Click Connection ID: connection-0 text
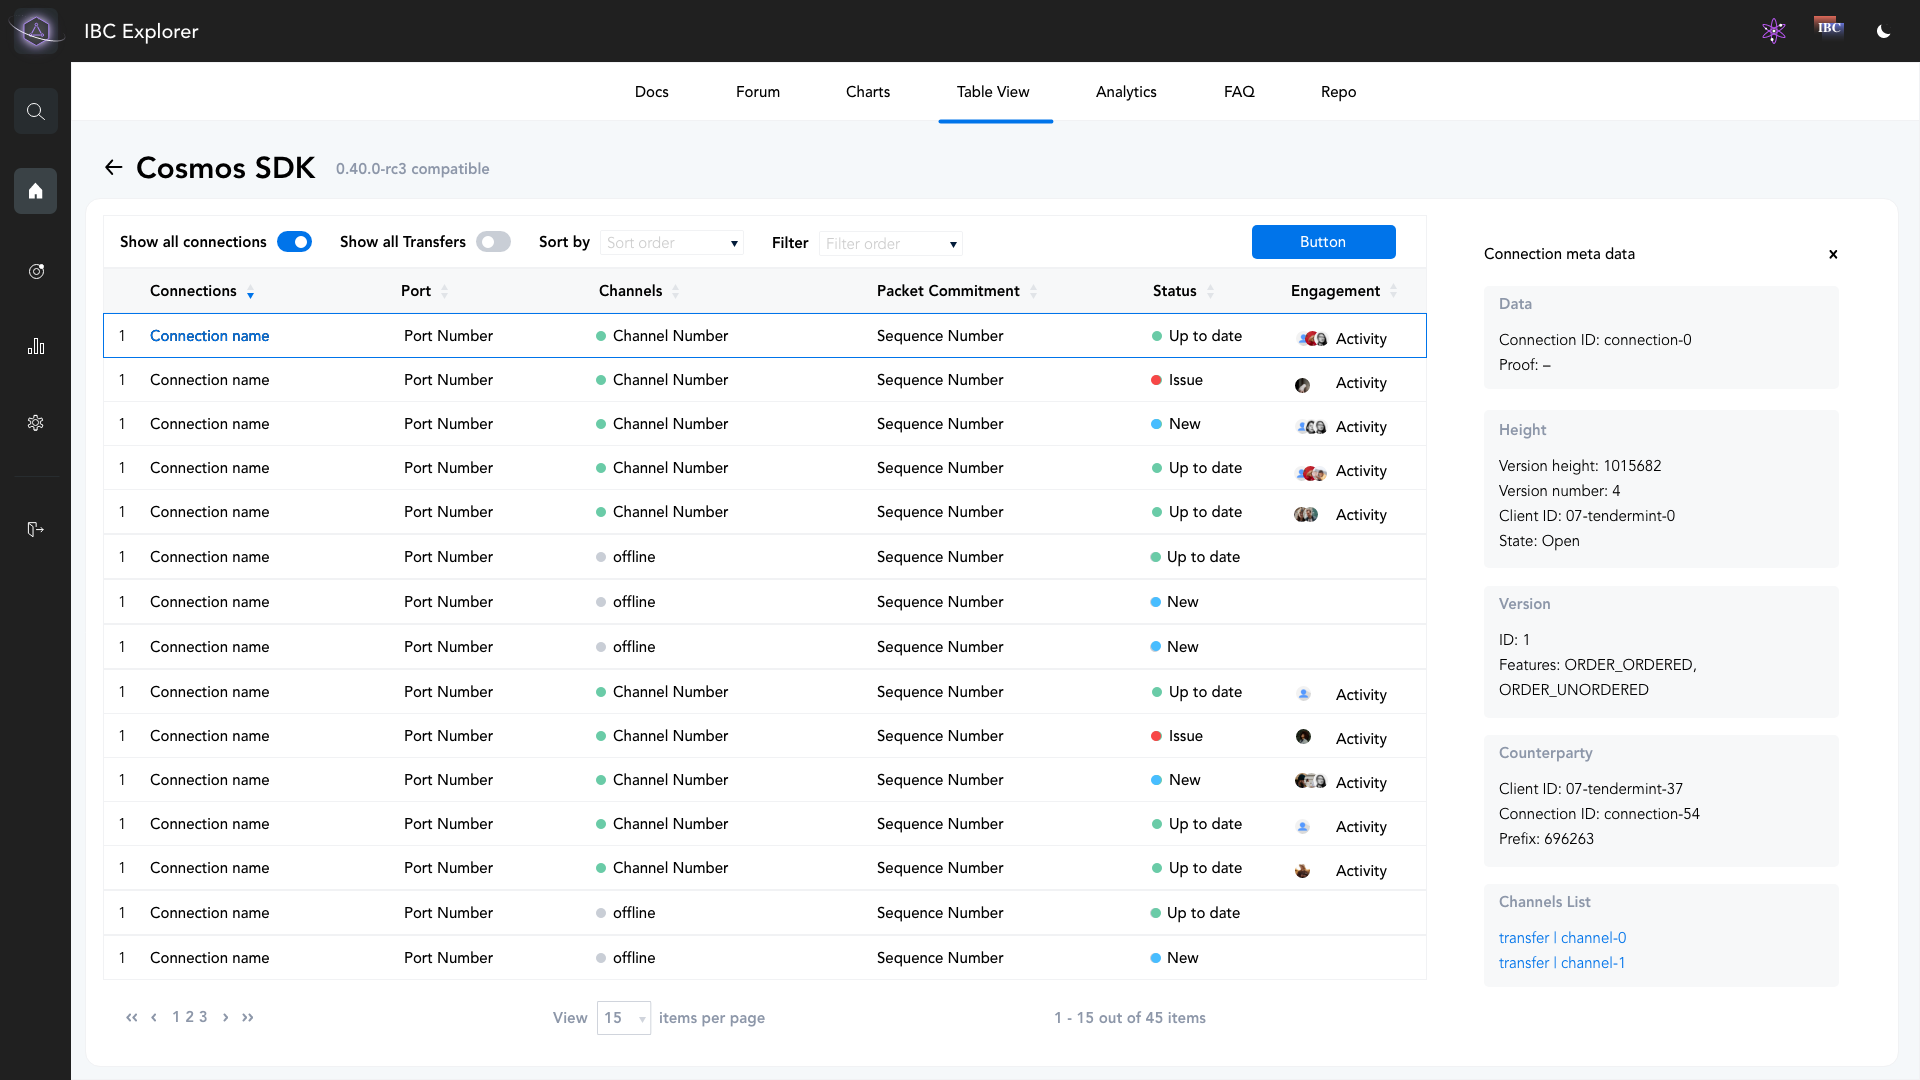The image size is (1920, 1080). [1595, 340]
